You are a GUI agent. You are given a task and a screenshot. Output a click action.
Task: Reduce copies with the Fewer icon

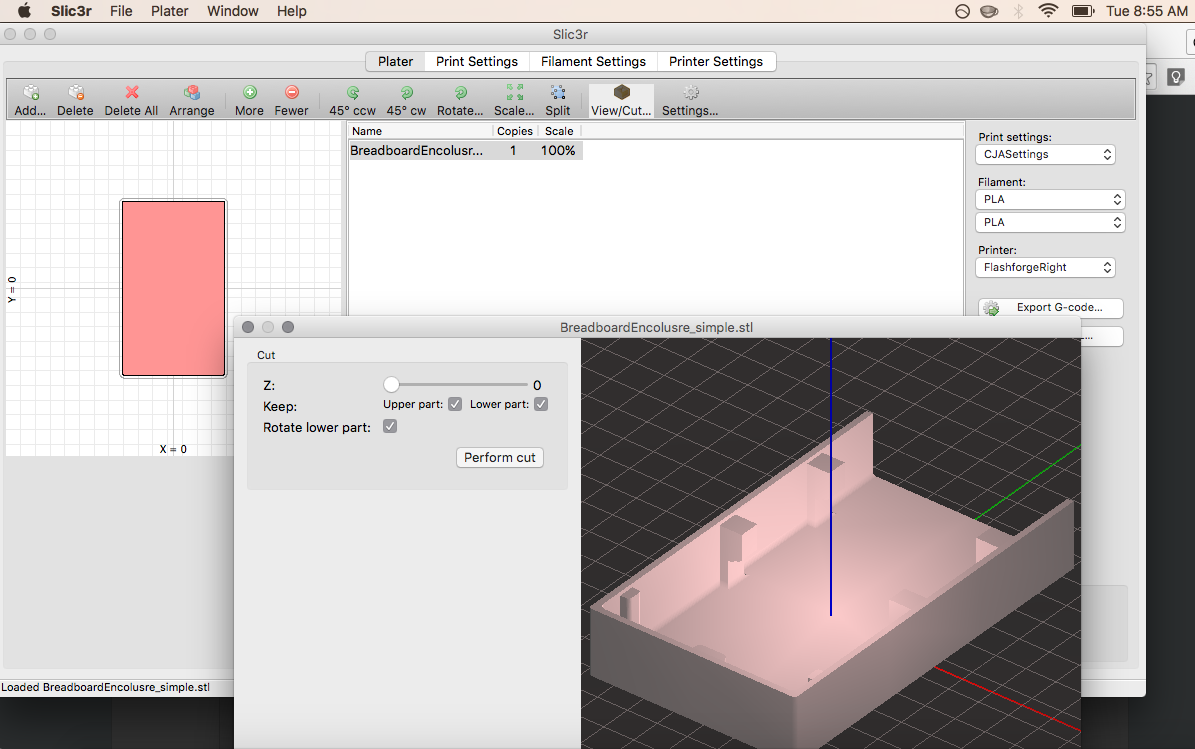point(291,92)
